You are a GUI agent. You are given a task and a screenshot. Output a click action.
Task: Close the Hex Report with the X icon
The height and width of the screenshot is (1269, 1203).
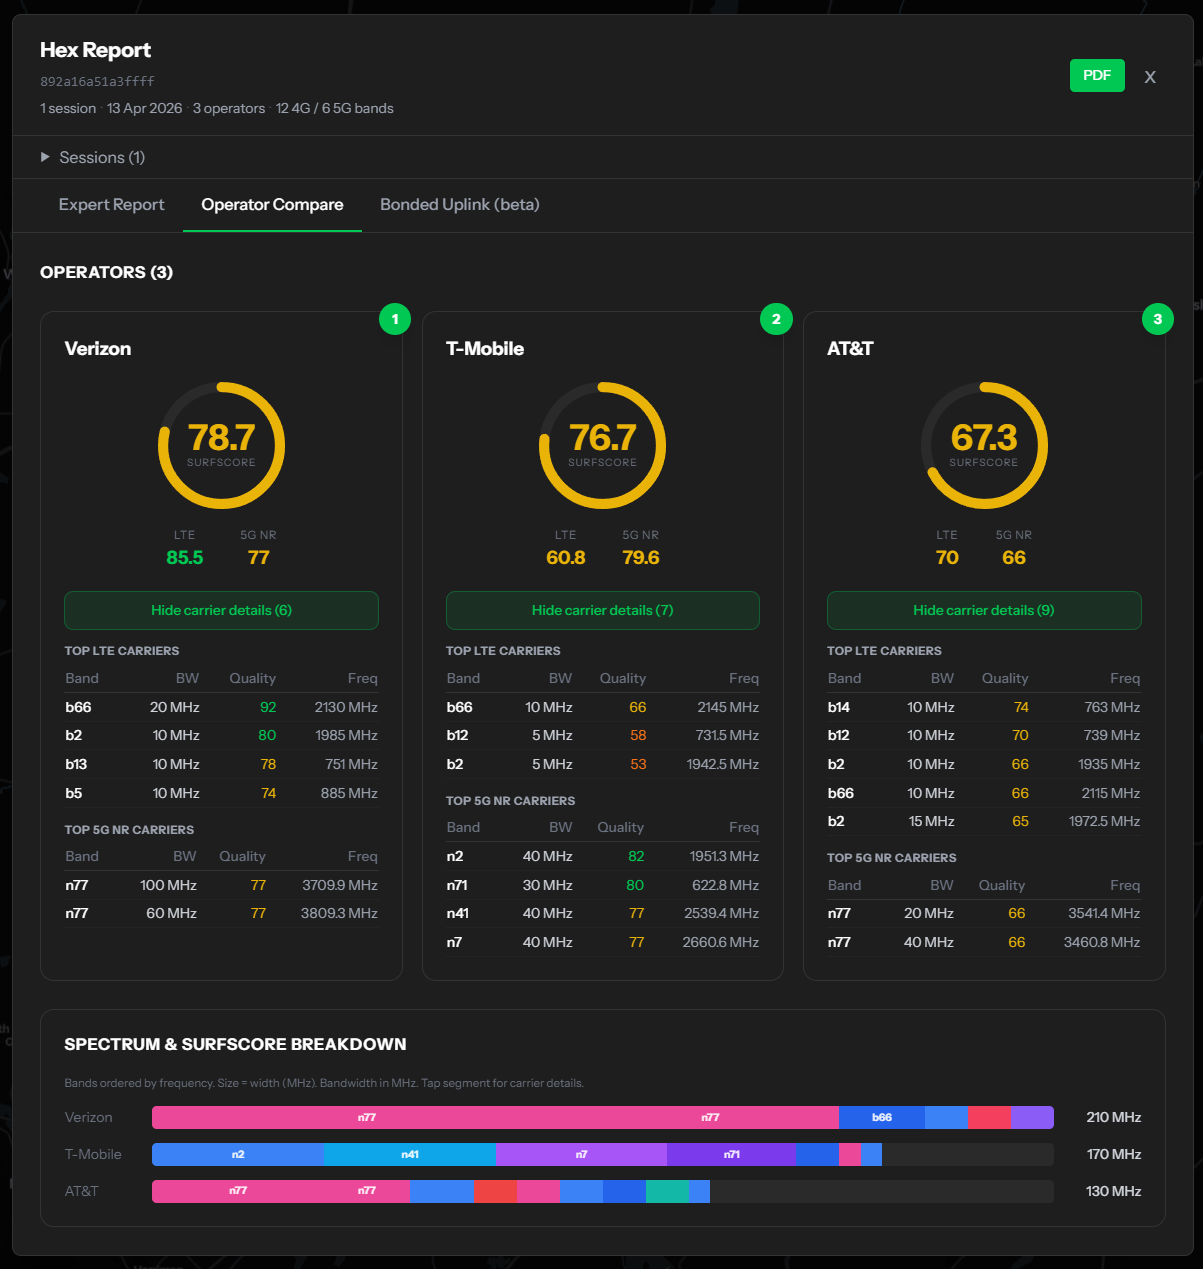pos(1150,77)
